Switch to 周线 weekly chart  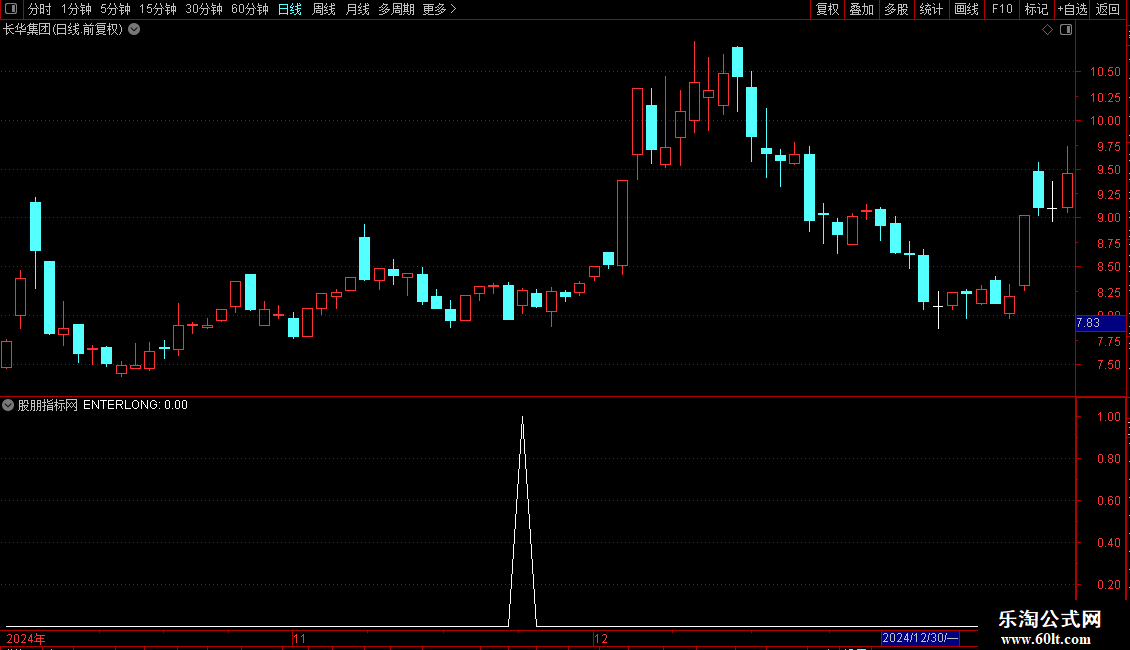[324, 9]
